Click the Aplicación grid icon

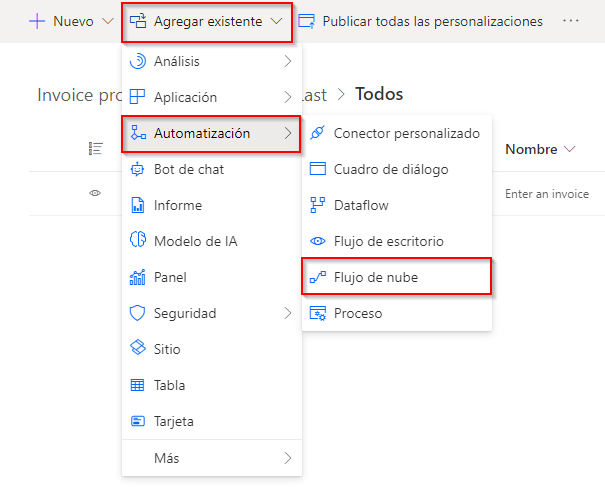pos(137,97)
